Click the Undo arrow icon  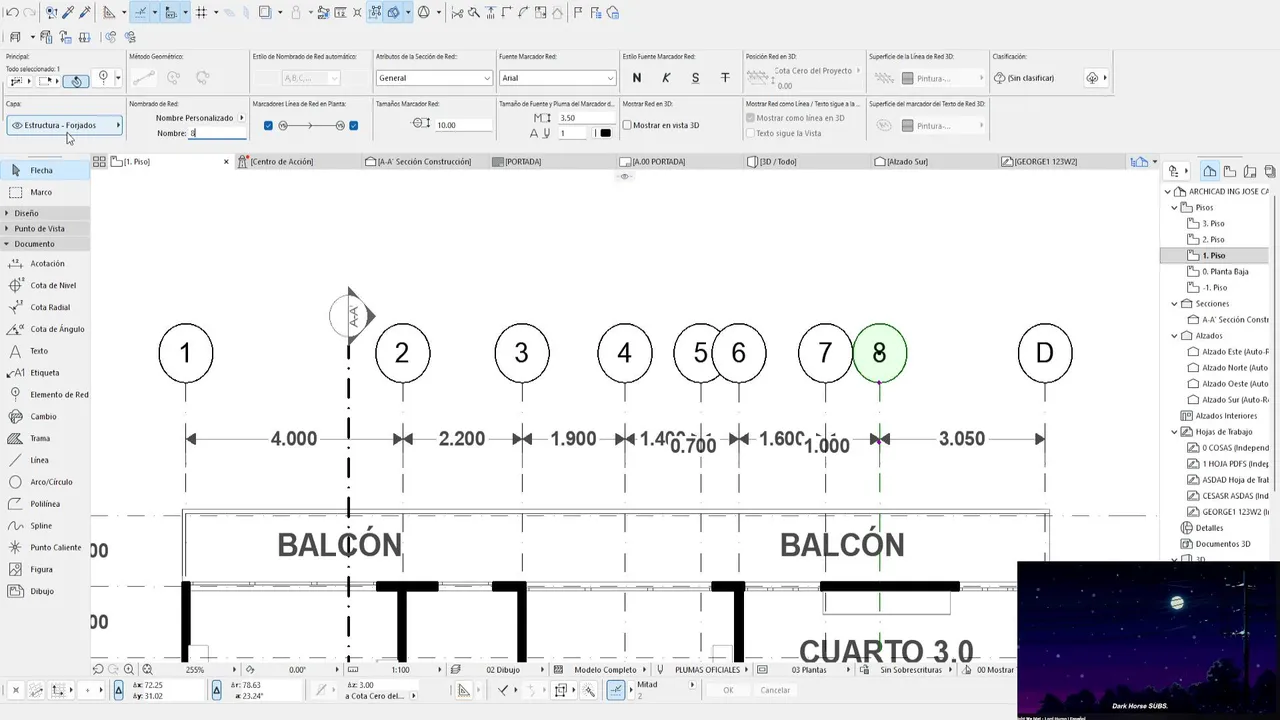pyautogui.click(x=12, y=12)
